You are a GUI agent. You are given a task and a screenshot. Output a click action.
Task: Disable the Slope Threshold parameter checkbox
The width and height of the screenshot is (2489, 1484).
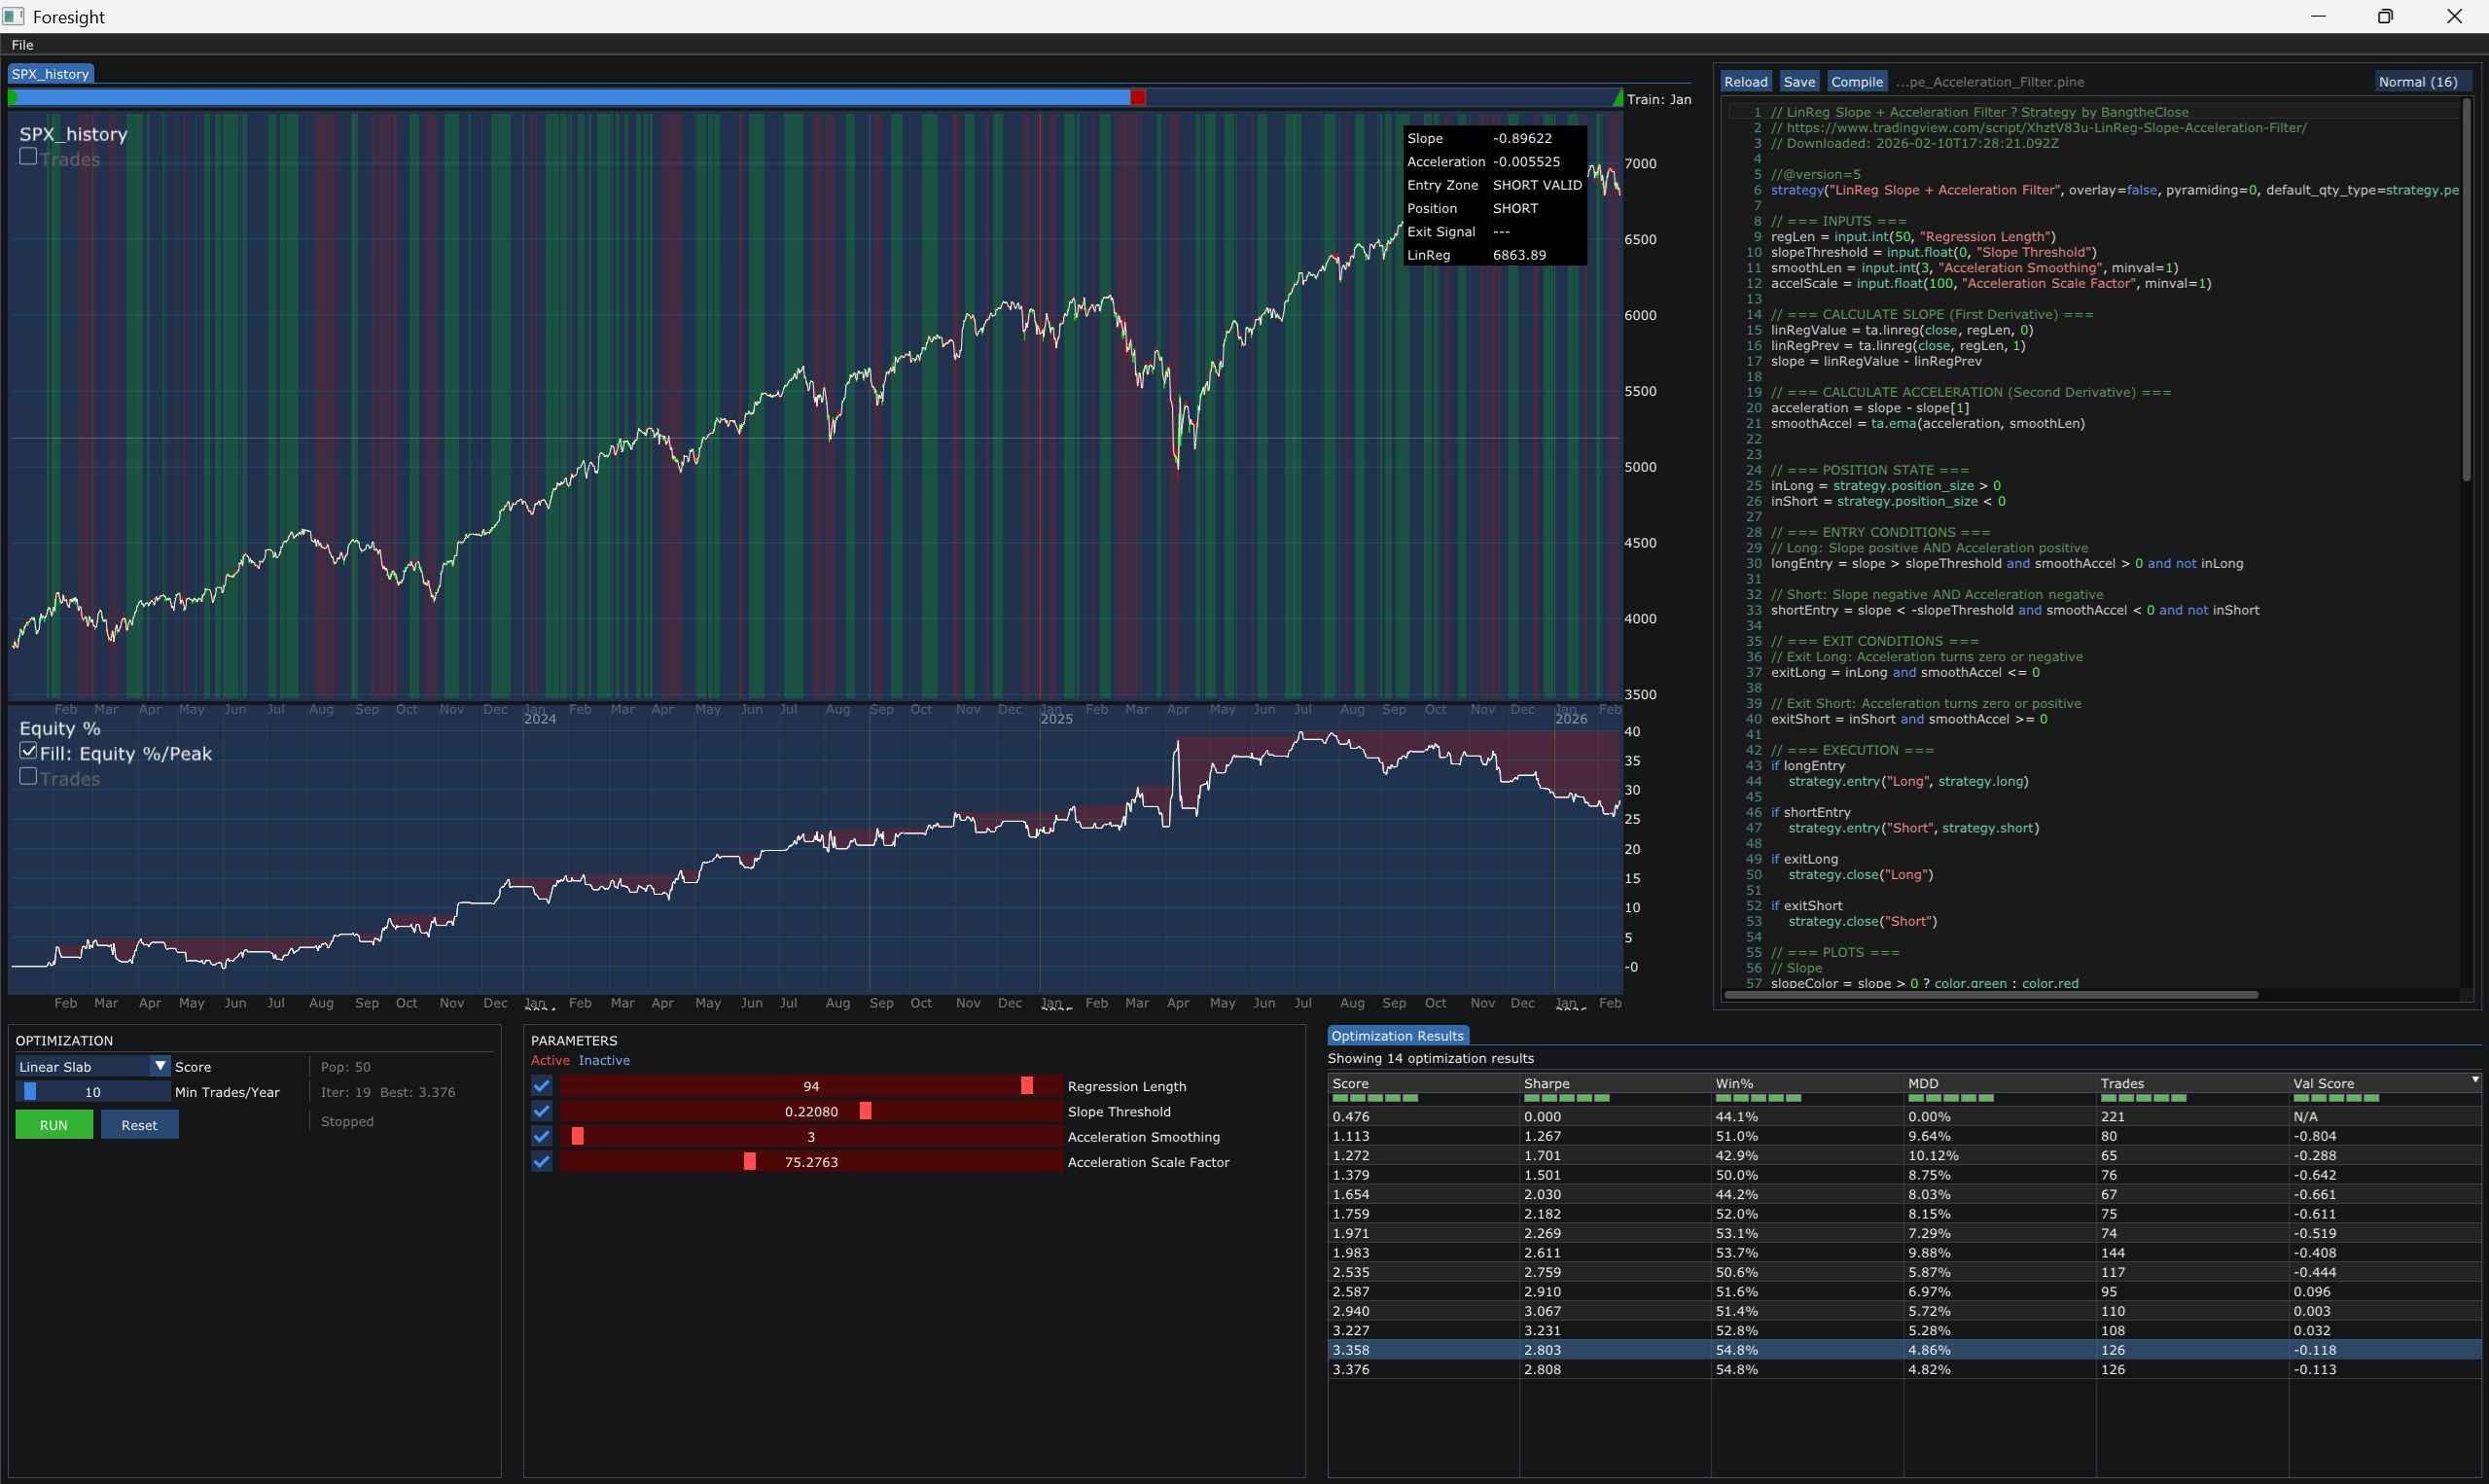[541, 1111]
